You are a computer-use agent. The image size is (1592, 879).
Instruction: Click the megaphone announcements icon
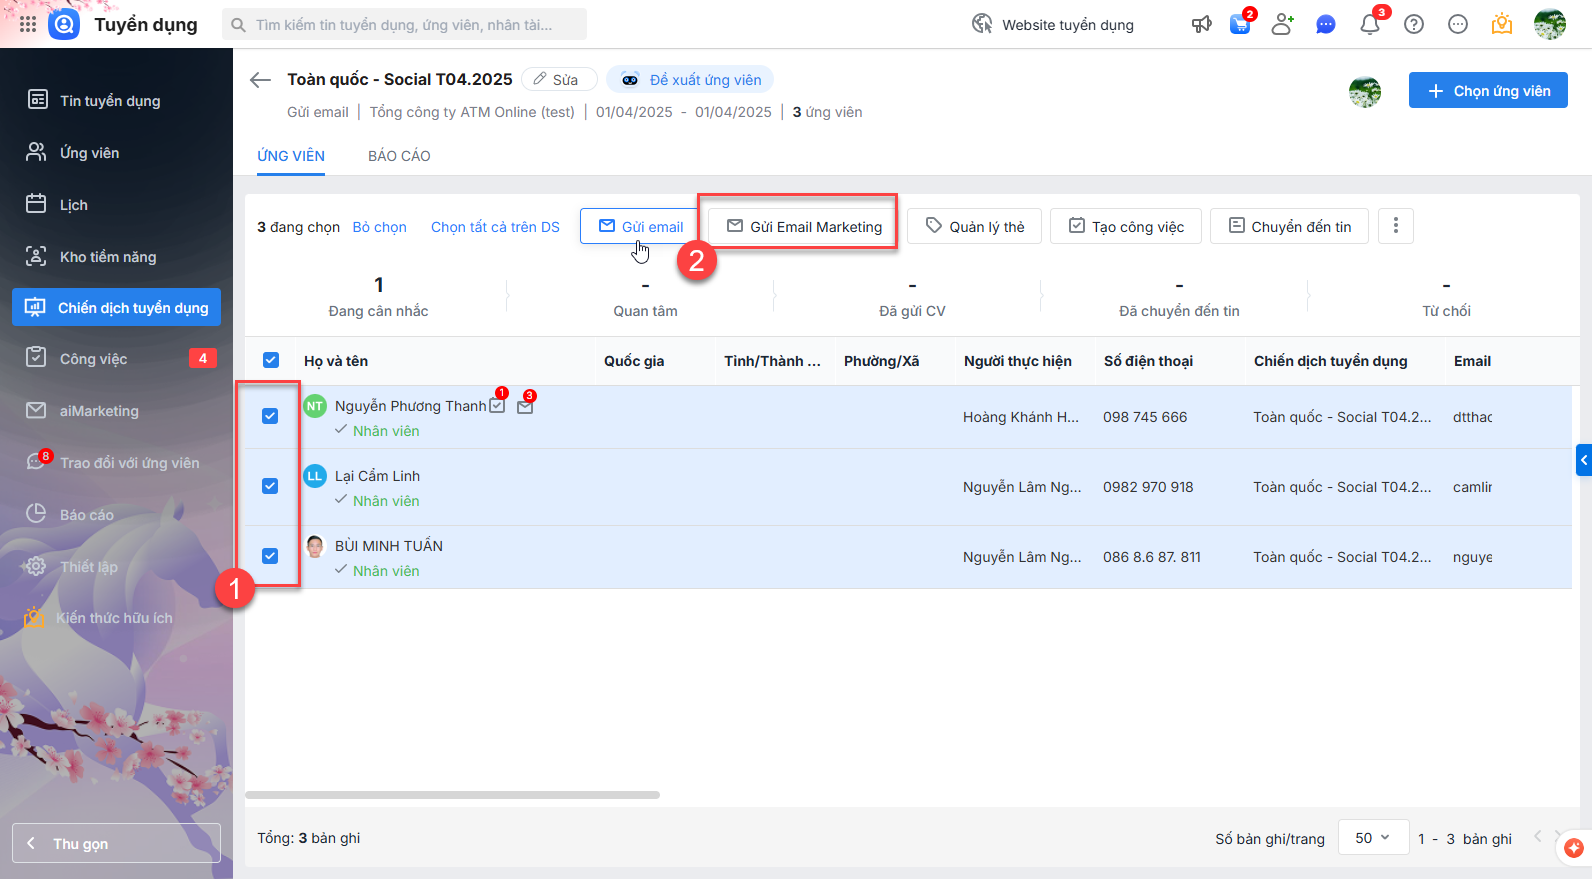(1201, 24)
